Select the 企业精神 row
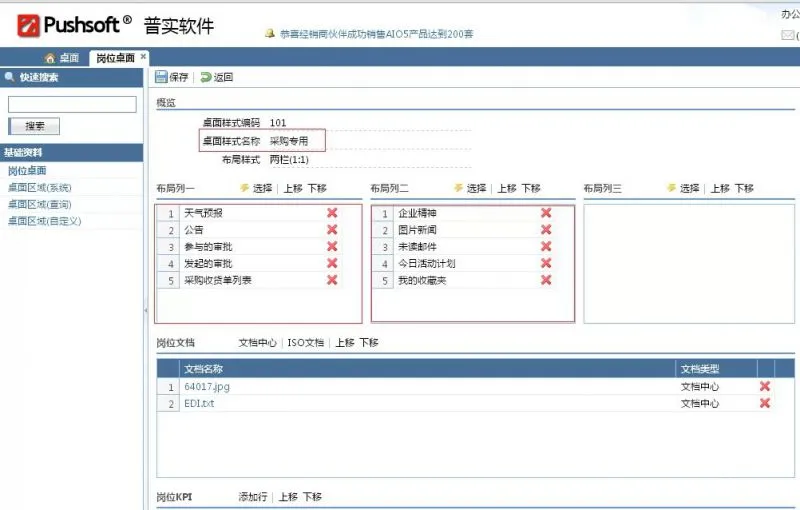Viewport: 800px width, 510px height. (x=464, y=213)
